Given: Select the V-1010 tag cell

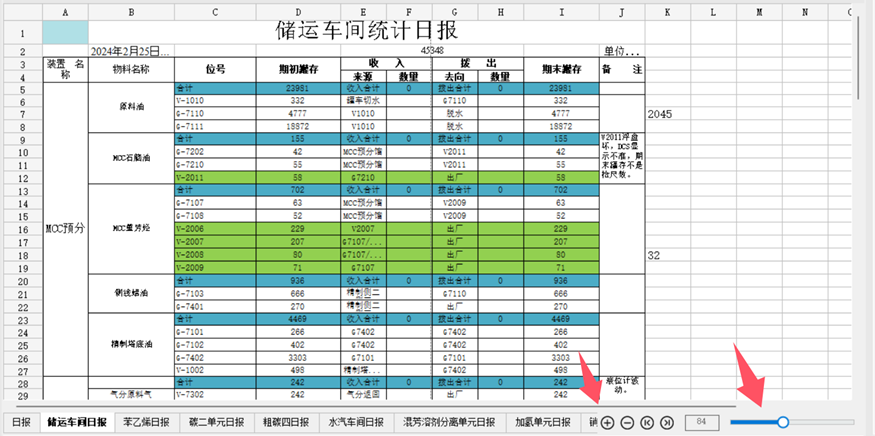Looking at the screenshot, I should coord(215,100).
